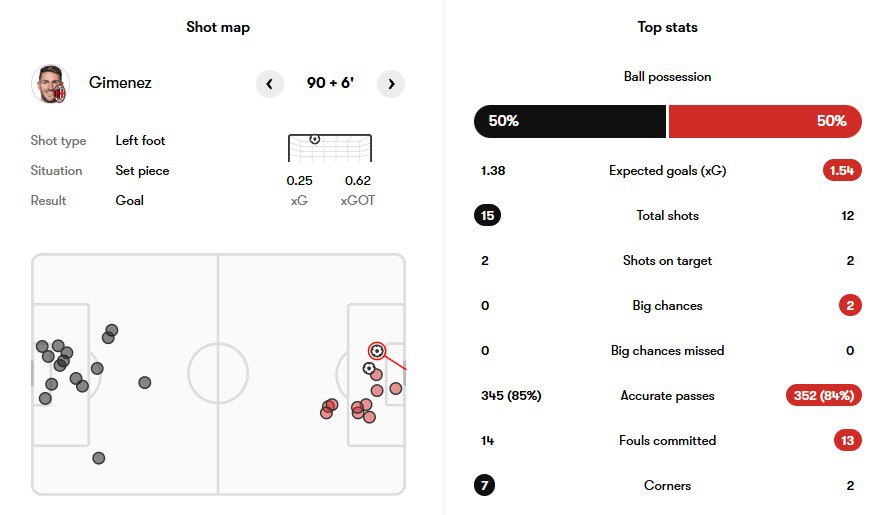Open Gimenez player name link
Screen dimensions: 885x515
pyautogui.click(x=120, y=83)
